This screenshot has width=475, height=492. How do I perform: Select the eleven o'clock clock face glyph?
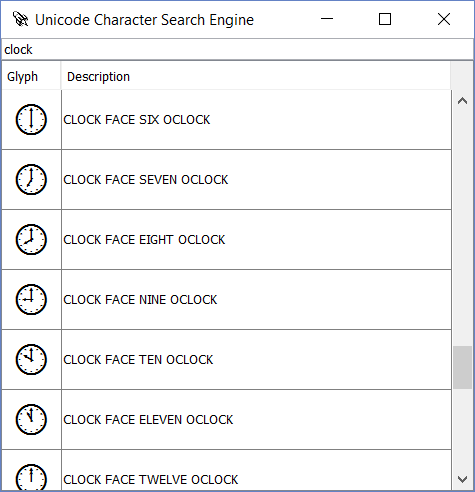click(31, 420)
